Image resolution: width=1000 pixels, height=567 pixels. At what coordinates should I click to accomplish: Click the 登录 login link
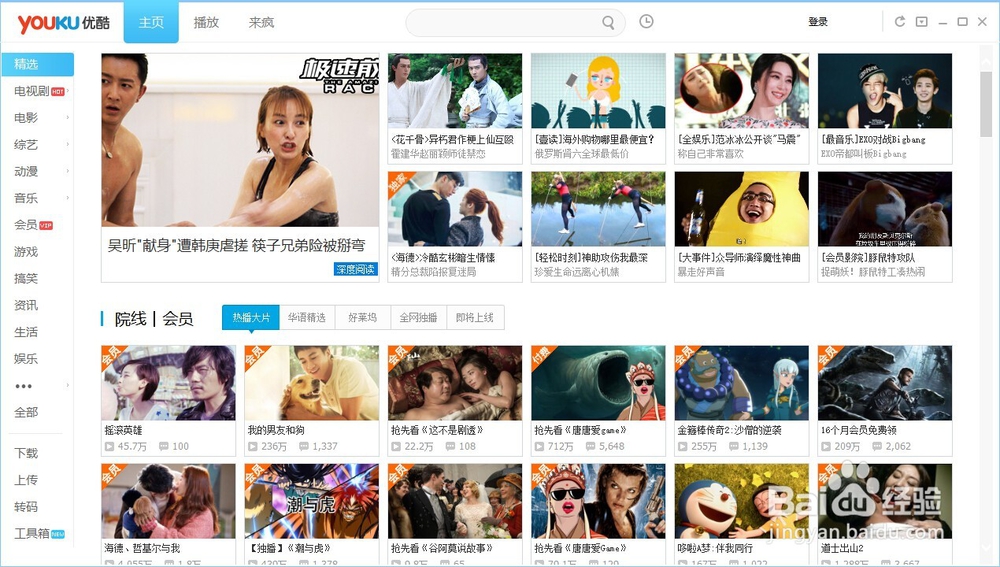(x=818, y=22)
